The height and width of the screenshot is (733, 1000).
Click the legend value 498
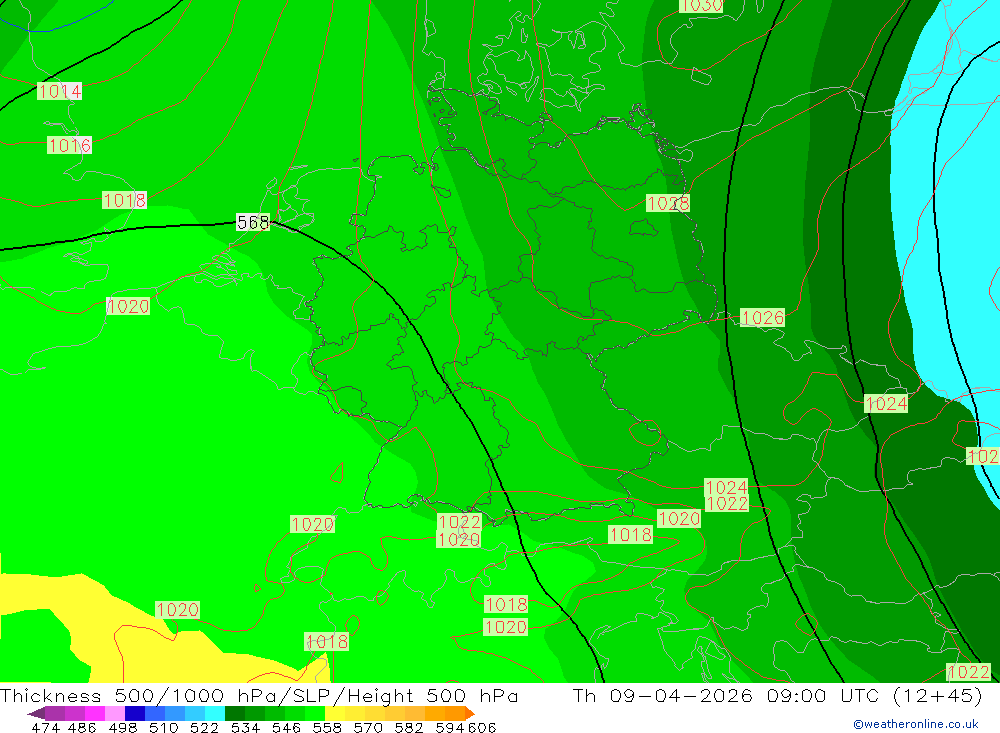pos(123,727)
